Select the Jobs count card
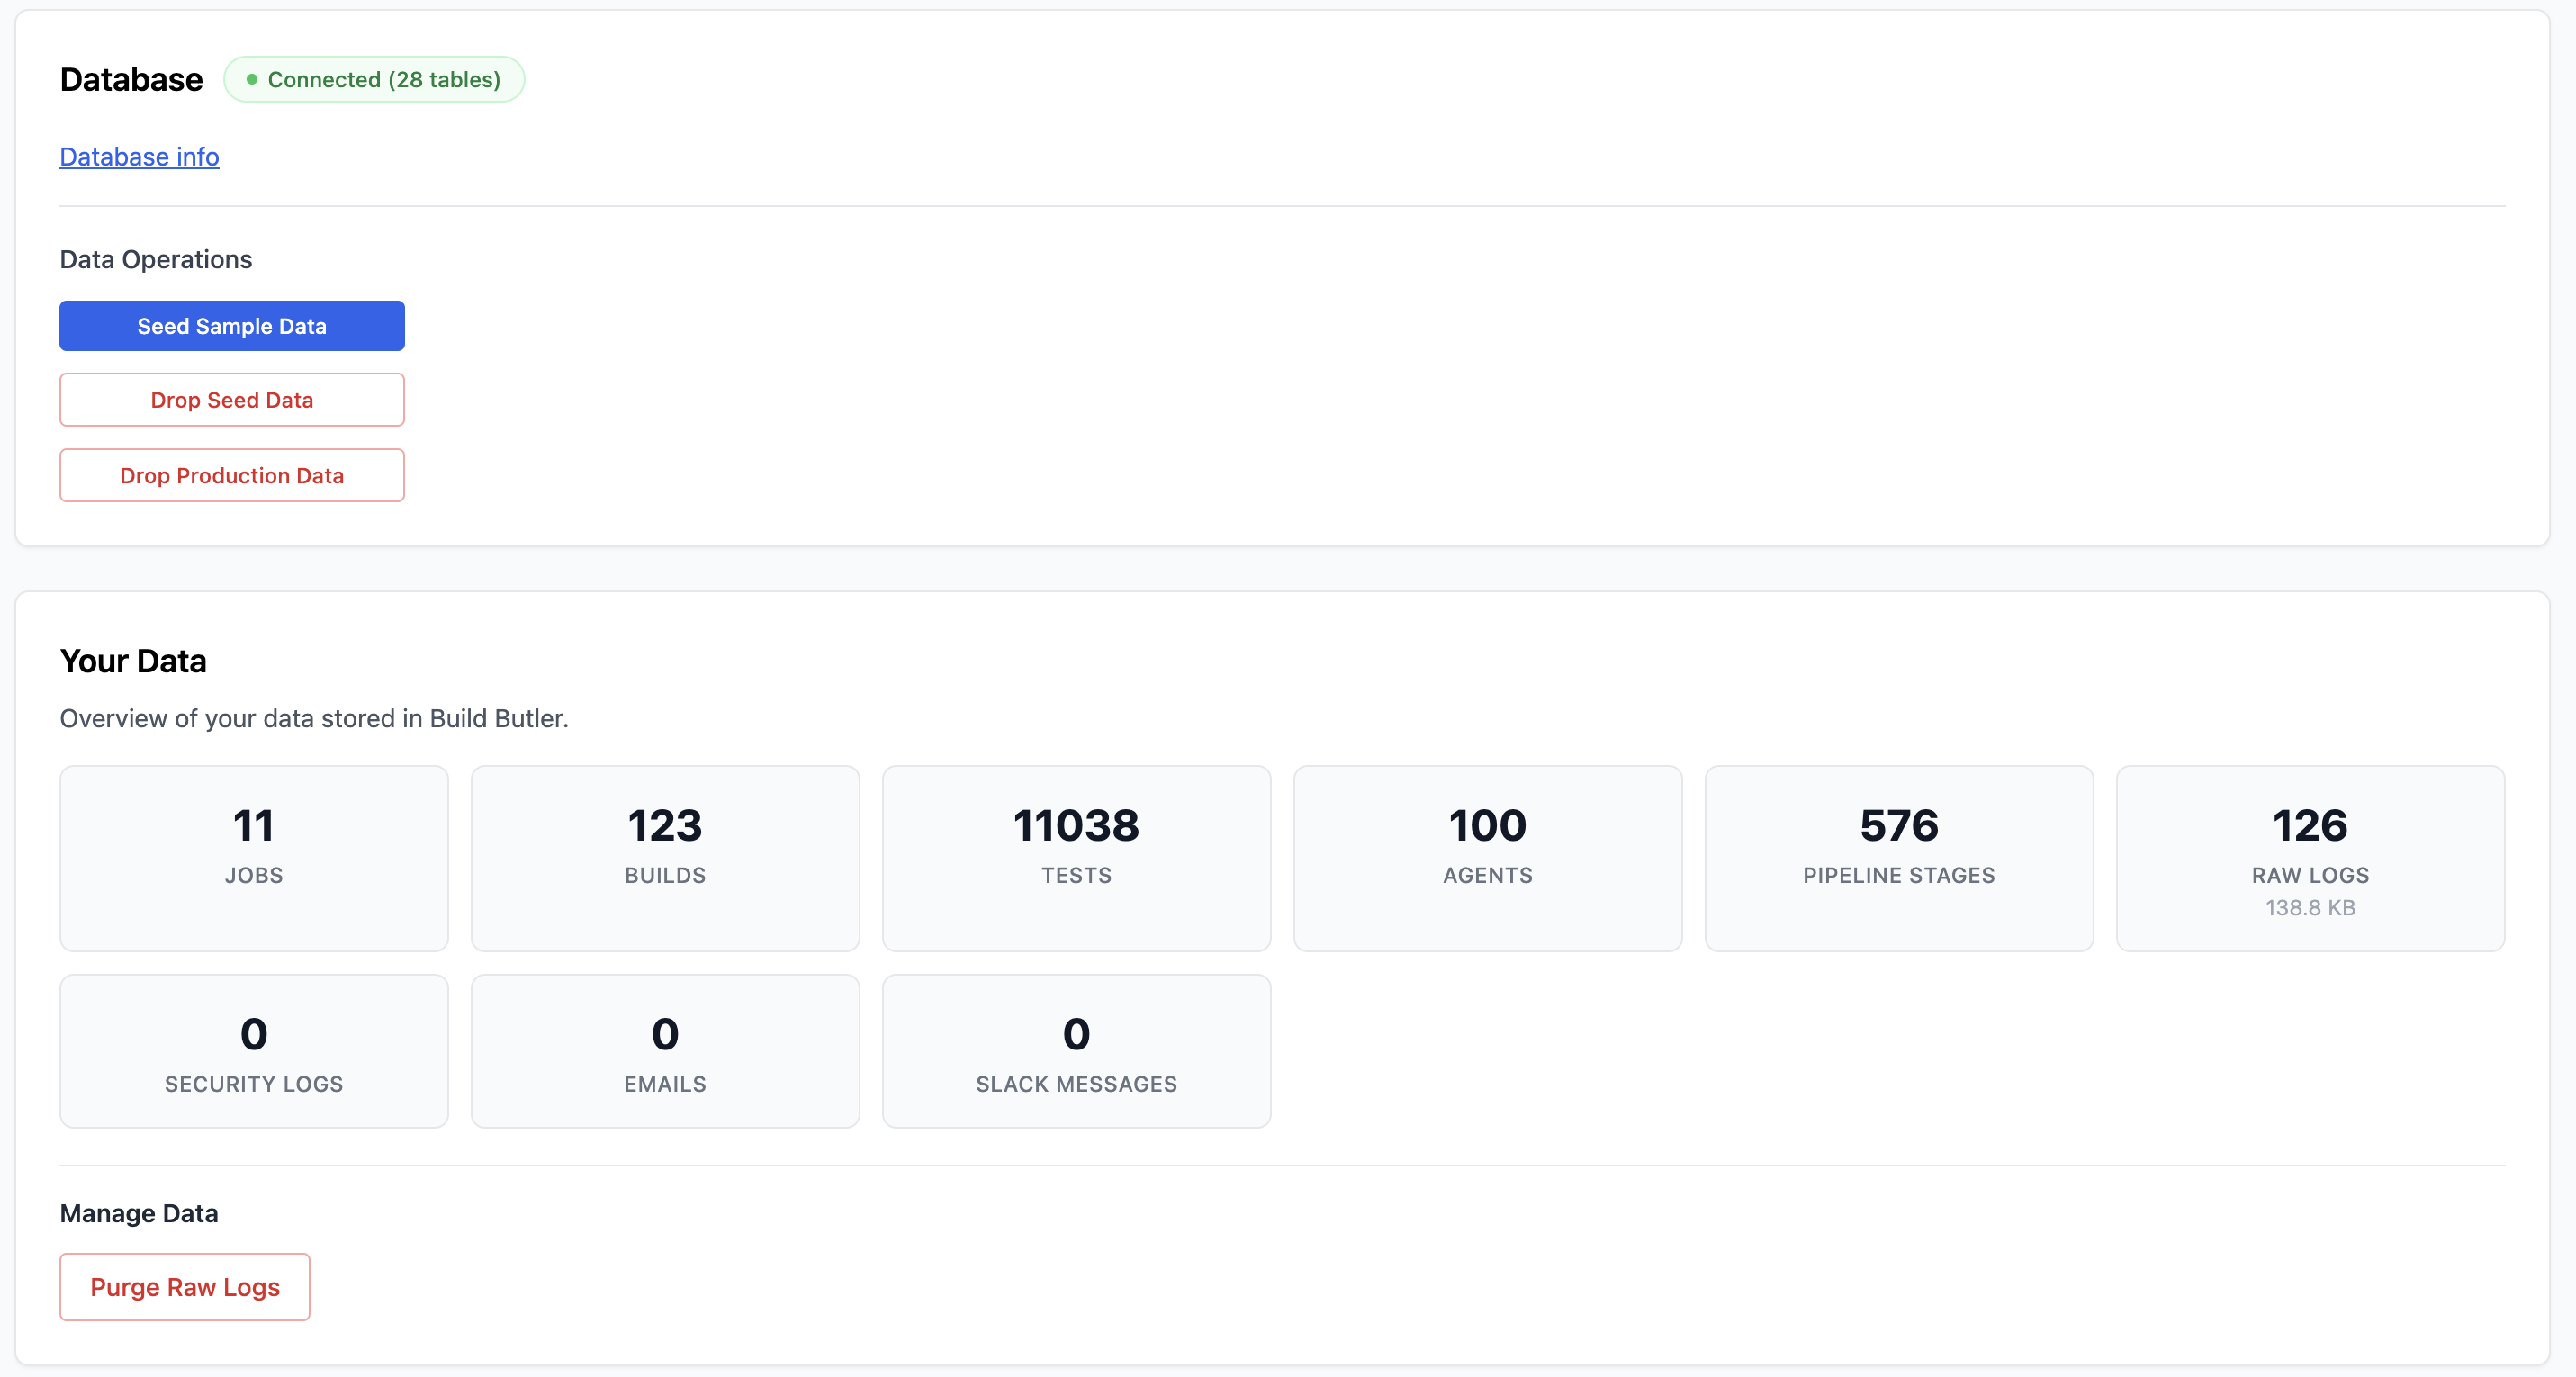This screenshot has width=2576, height=1377. pos(253,858)
